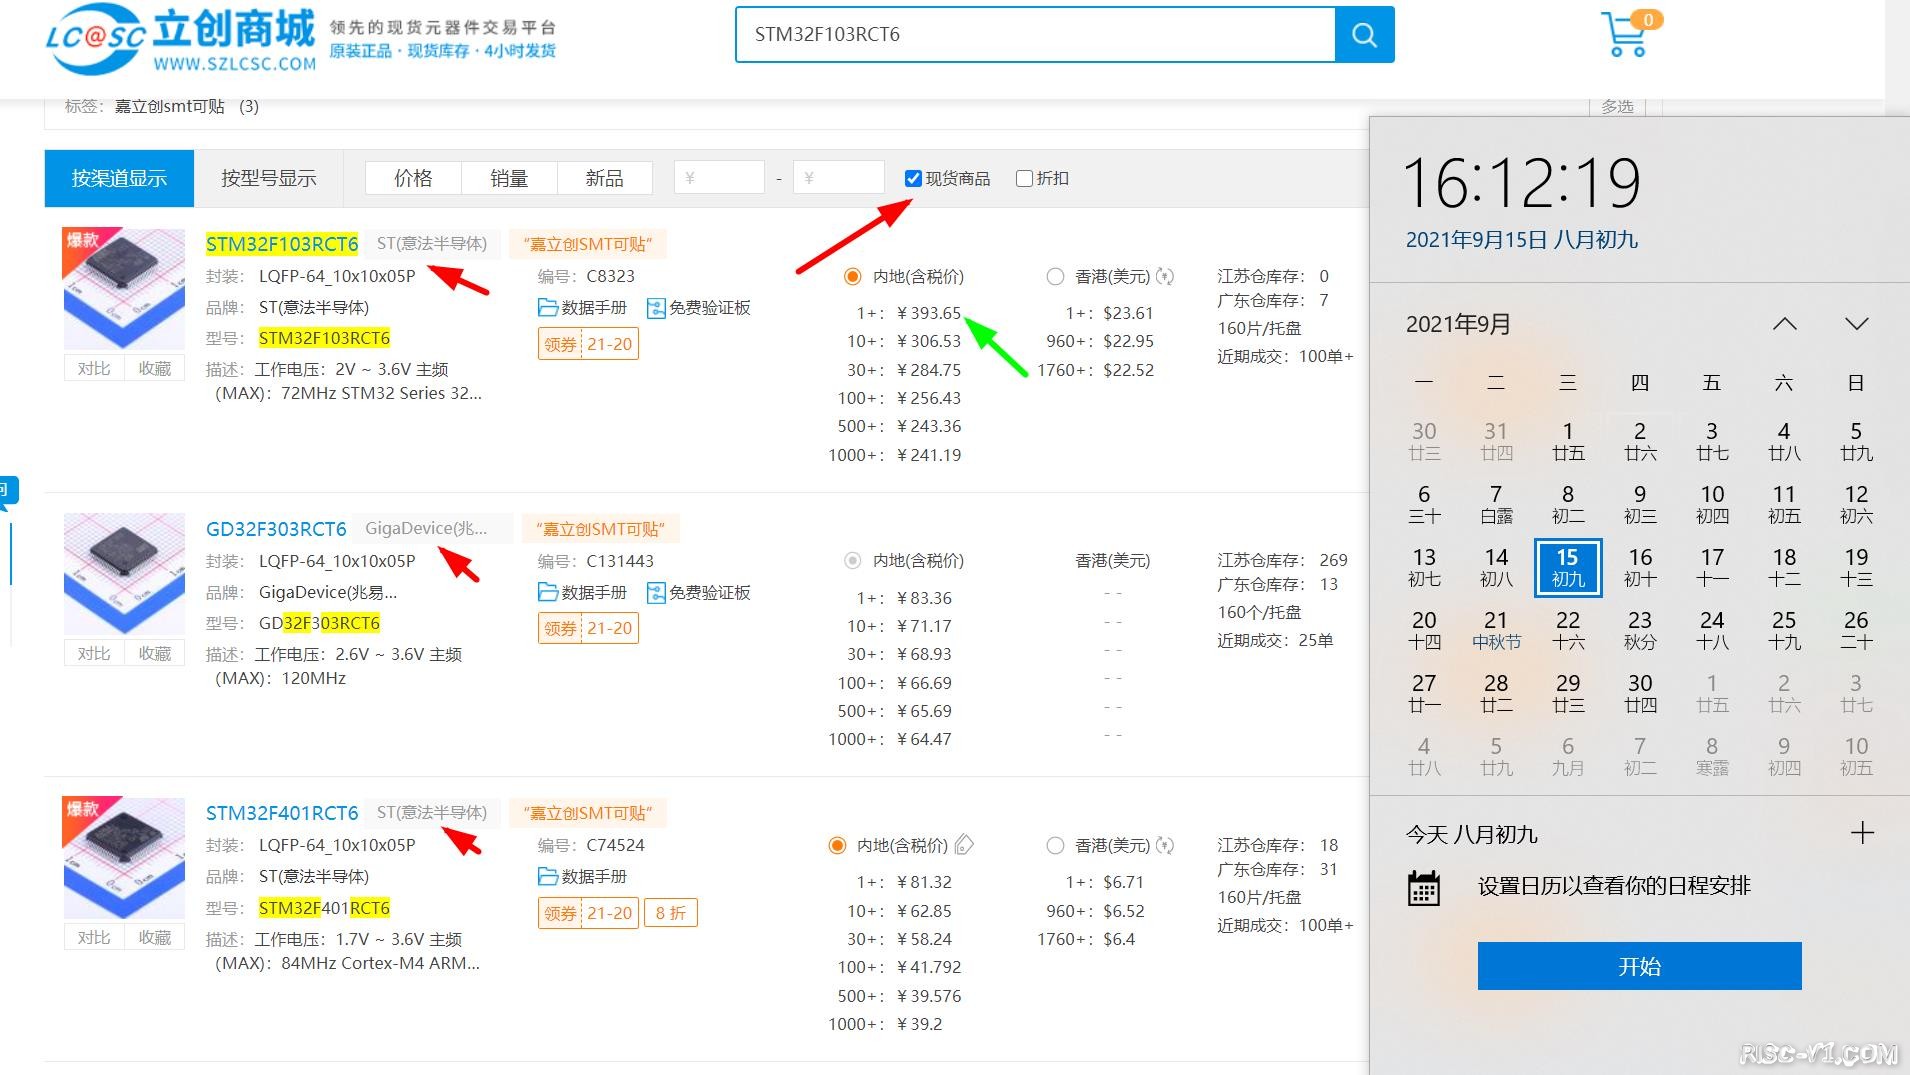The image size is (1910, 1075).
Task: Add event with the plus icon
Action: click(1862, 833)
